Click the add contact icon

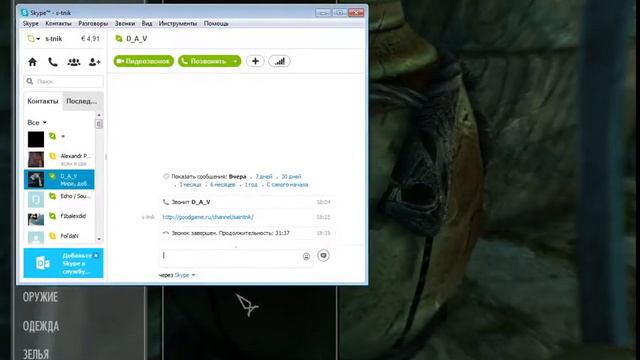[95, 62]
